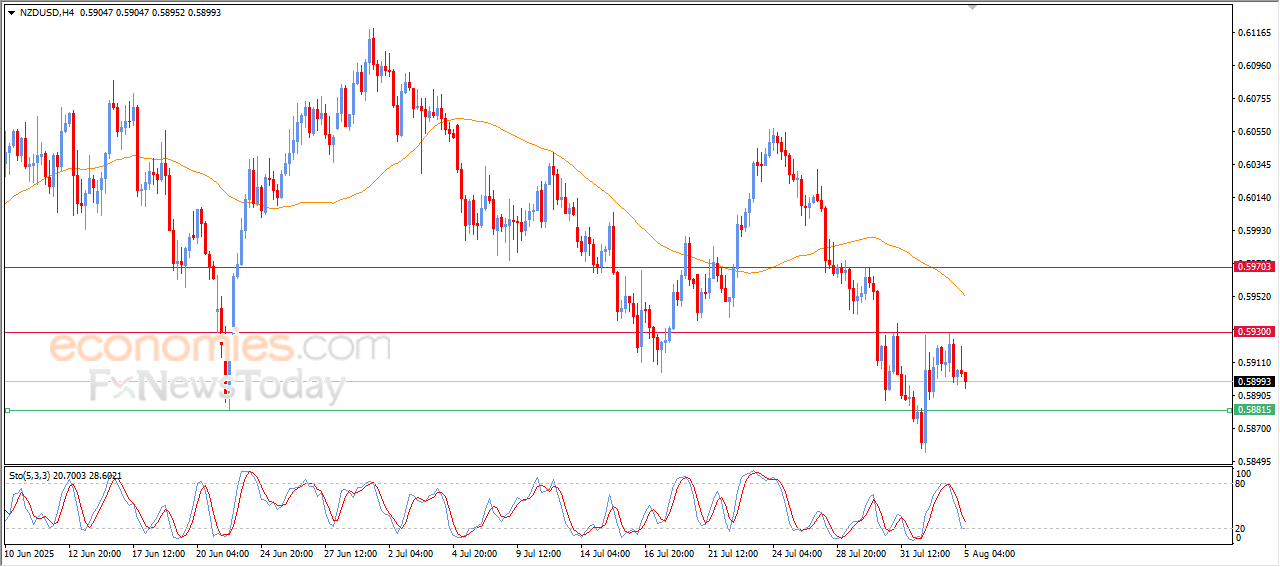Screen dimensions: 1280x567
Task: Click the 0.59110 price axis value
Action: pyautogui.click(x=1254, y=363)
